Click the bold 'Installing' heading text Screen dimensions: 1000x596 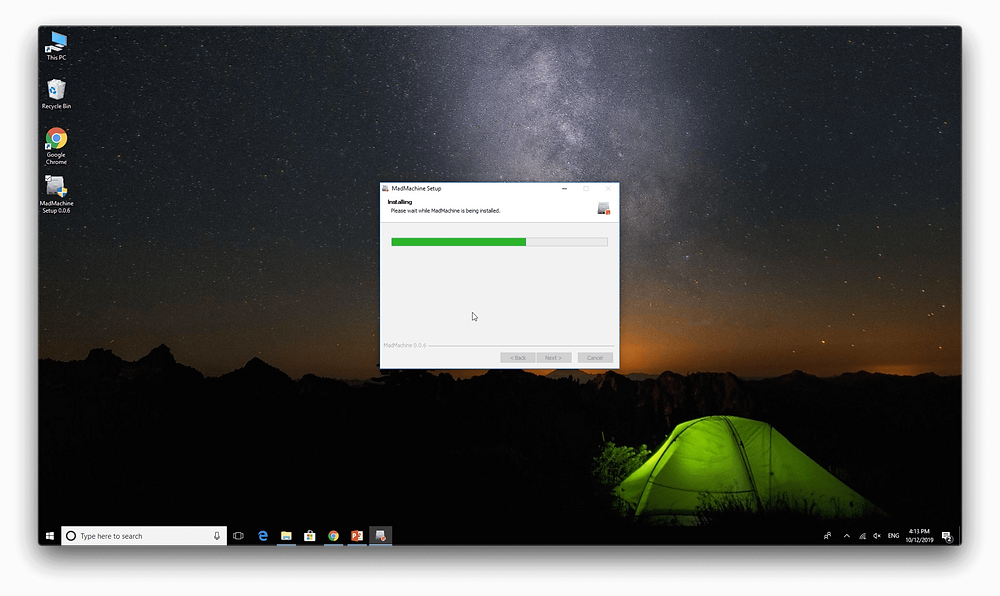pyautogui.click(x=400, y=202)
